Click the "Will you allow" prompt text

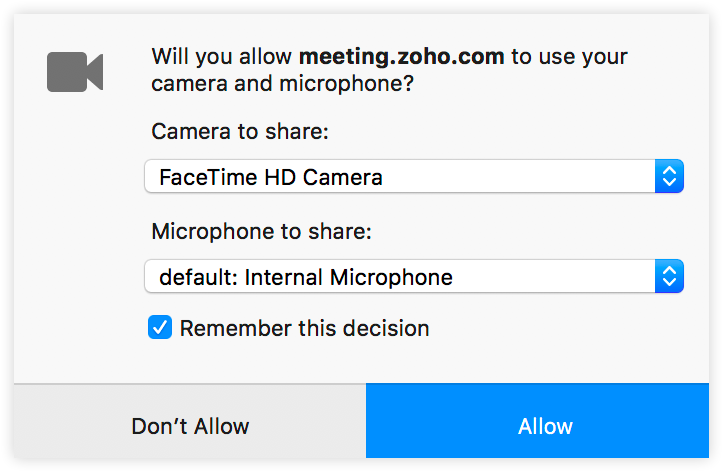tap(222, 56)
